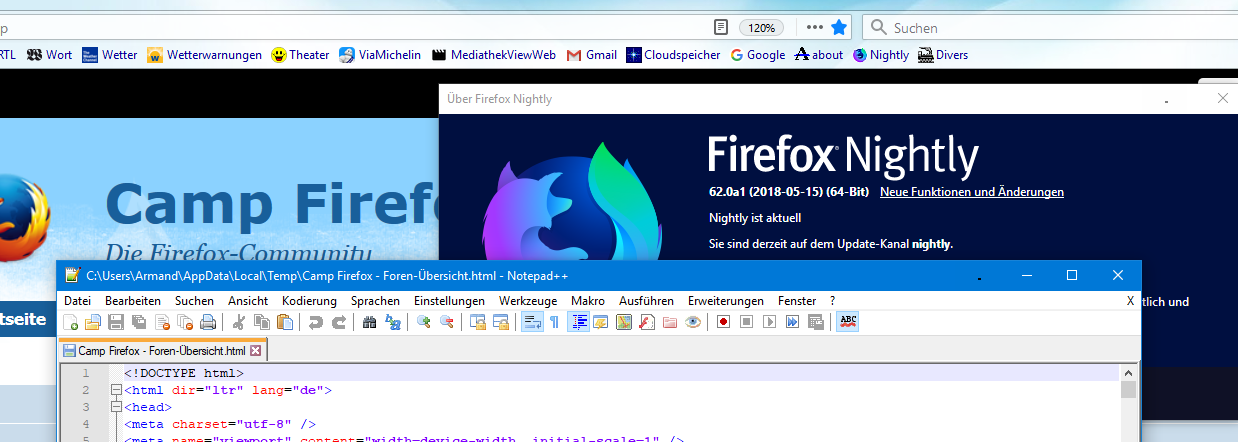Collapse the head tag fold on line 3

[116, 408]
